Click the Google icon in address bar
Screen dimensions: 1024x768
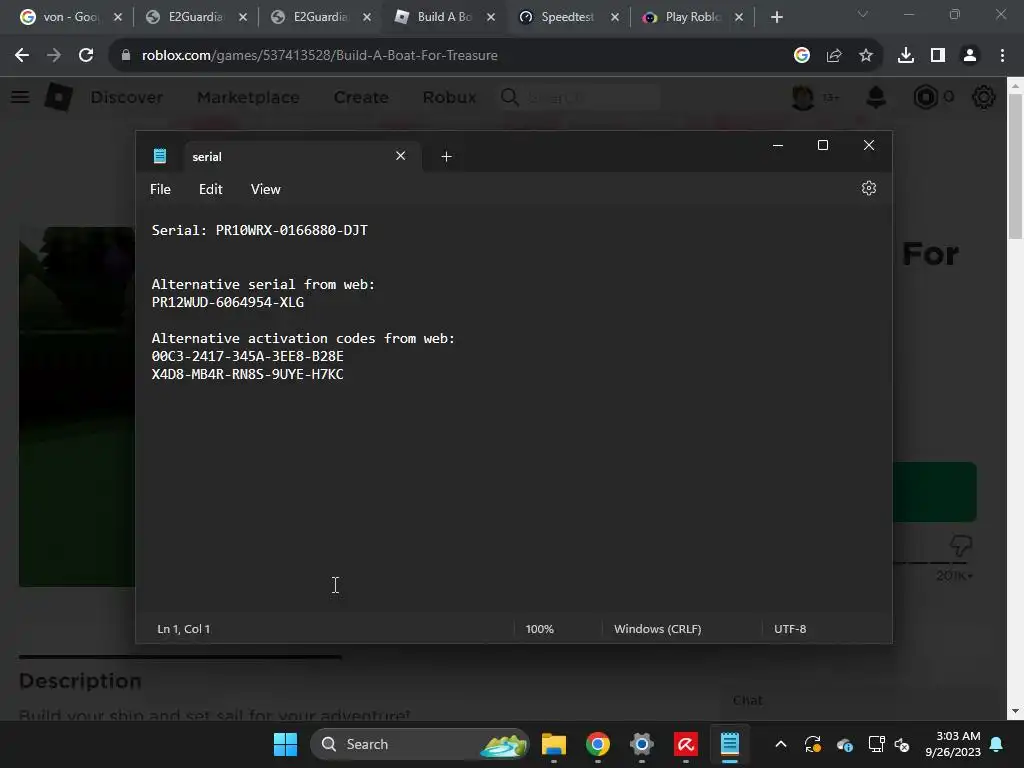click(801, 56)
